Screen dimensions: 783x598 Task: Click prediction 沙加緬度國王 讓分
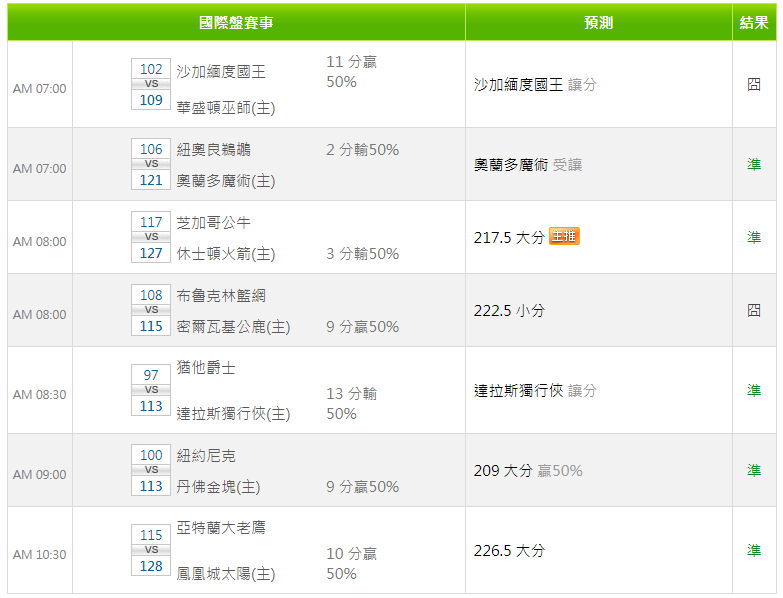point(535,84)
